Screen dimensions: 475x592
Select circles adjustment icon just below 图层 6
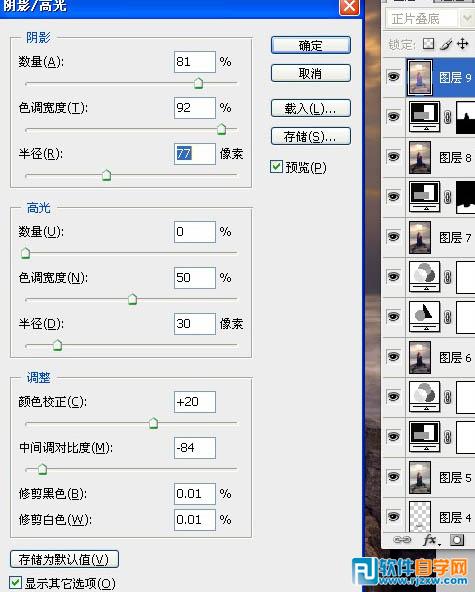(x=425, y=396)
